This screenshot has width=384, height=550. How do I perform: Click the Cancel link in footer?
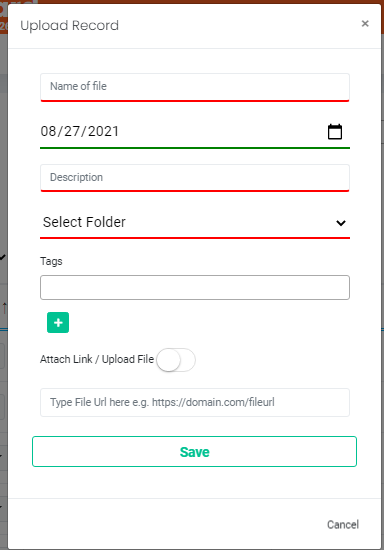point(343,524)
